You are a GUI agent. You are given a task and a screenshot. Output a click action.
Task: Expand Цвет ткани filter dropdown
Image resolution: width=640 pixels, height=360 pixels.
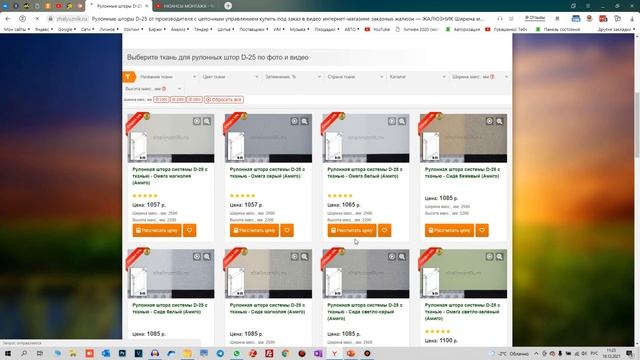tap(230, 77)
